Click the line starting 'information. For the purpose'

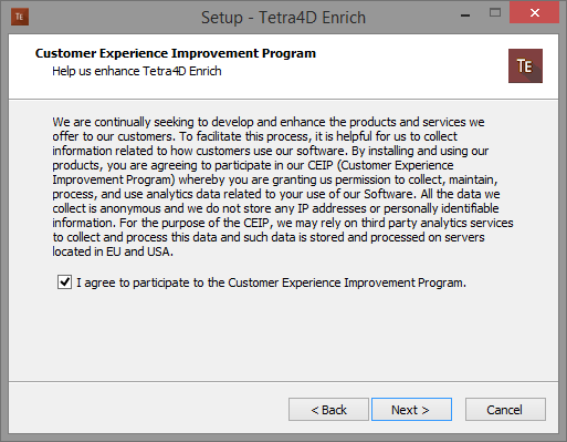[x=283, y=223]
